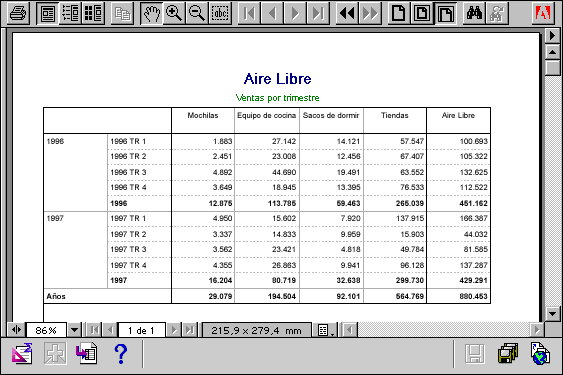563x375 pixels.
Task: Select the Zoom Out magnifier tool
Action: (197, 14)
